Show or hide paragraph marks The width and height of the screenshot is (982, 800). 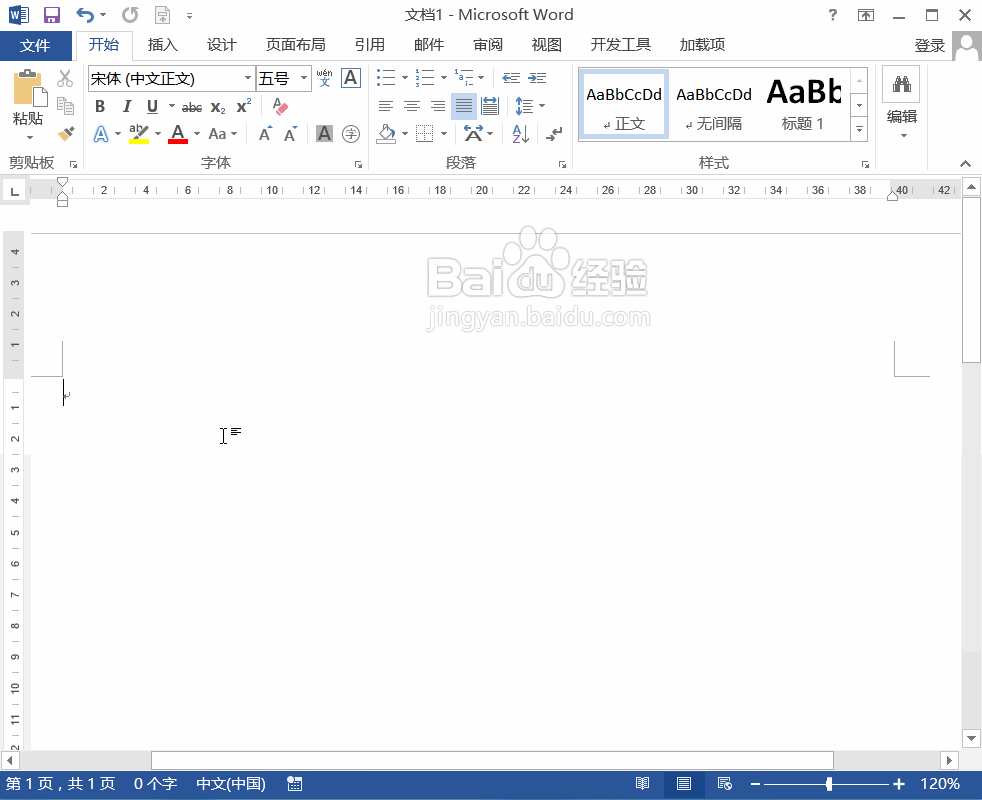(554, 133)
